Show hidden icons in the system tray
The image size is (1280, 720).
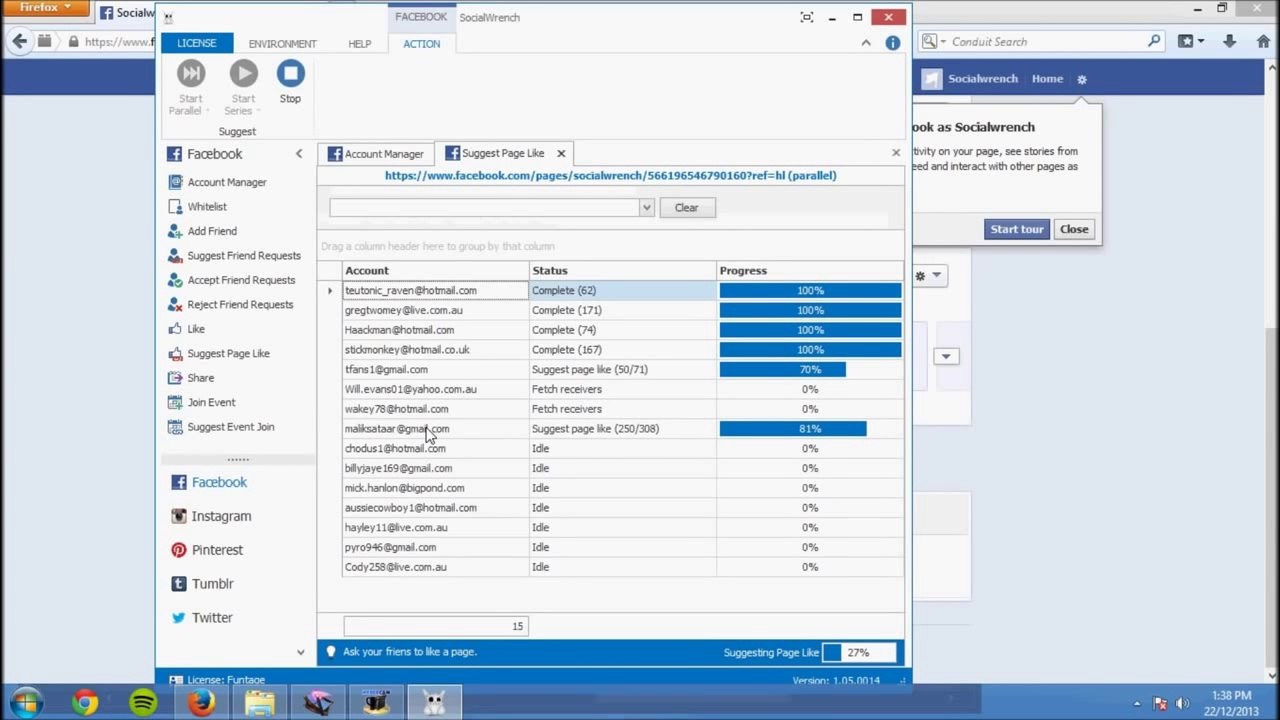(1136, 703)
